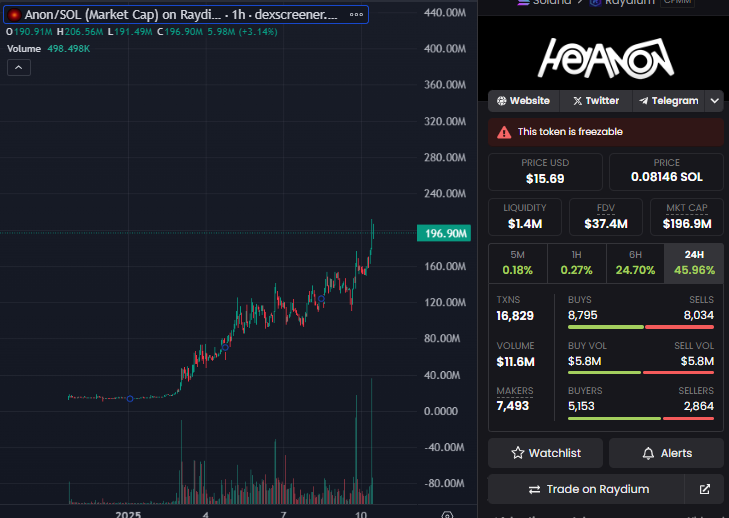Viewport: 729px width, 518px height.
Task: Add token to Watchlist
Action: (x=545, y=453)
